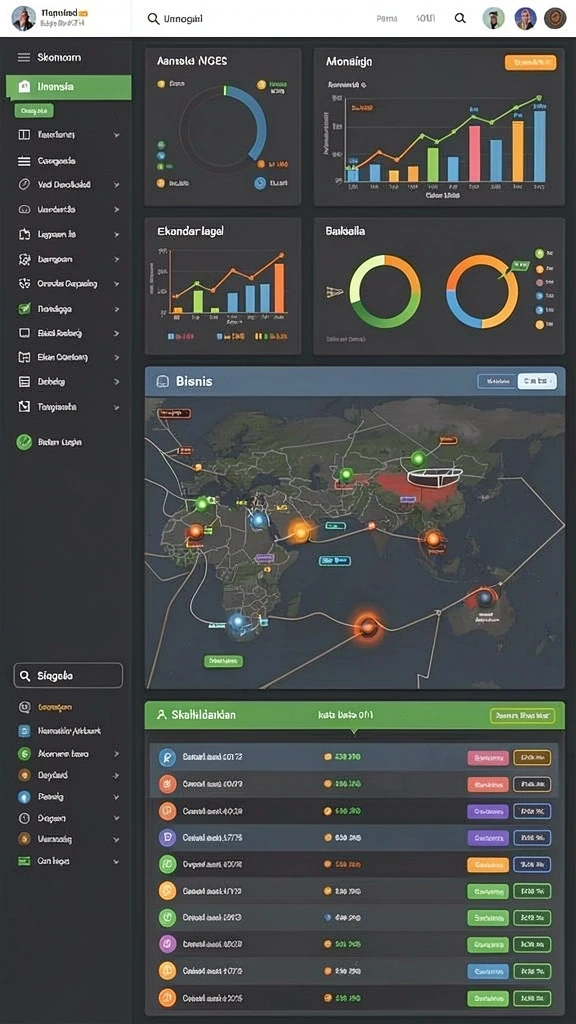
Task: Toggle the white right-hand button in the Bisnis header
Action: click(537, 381)
